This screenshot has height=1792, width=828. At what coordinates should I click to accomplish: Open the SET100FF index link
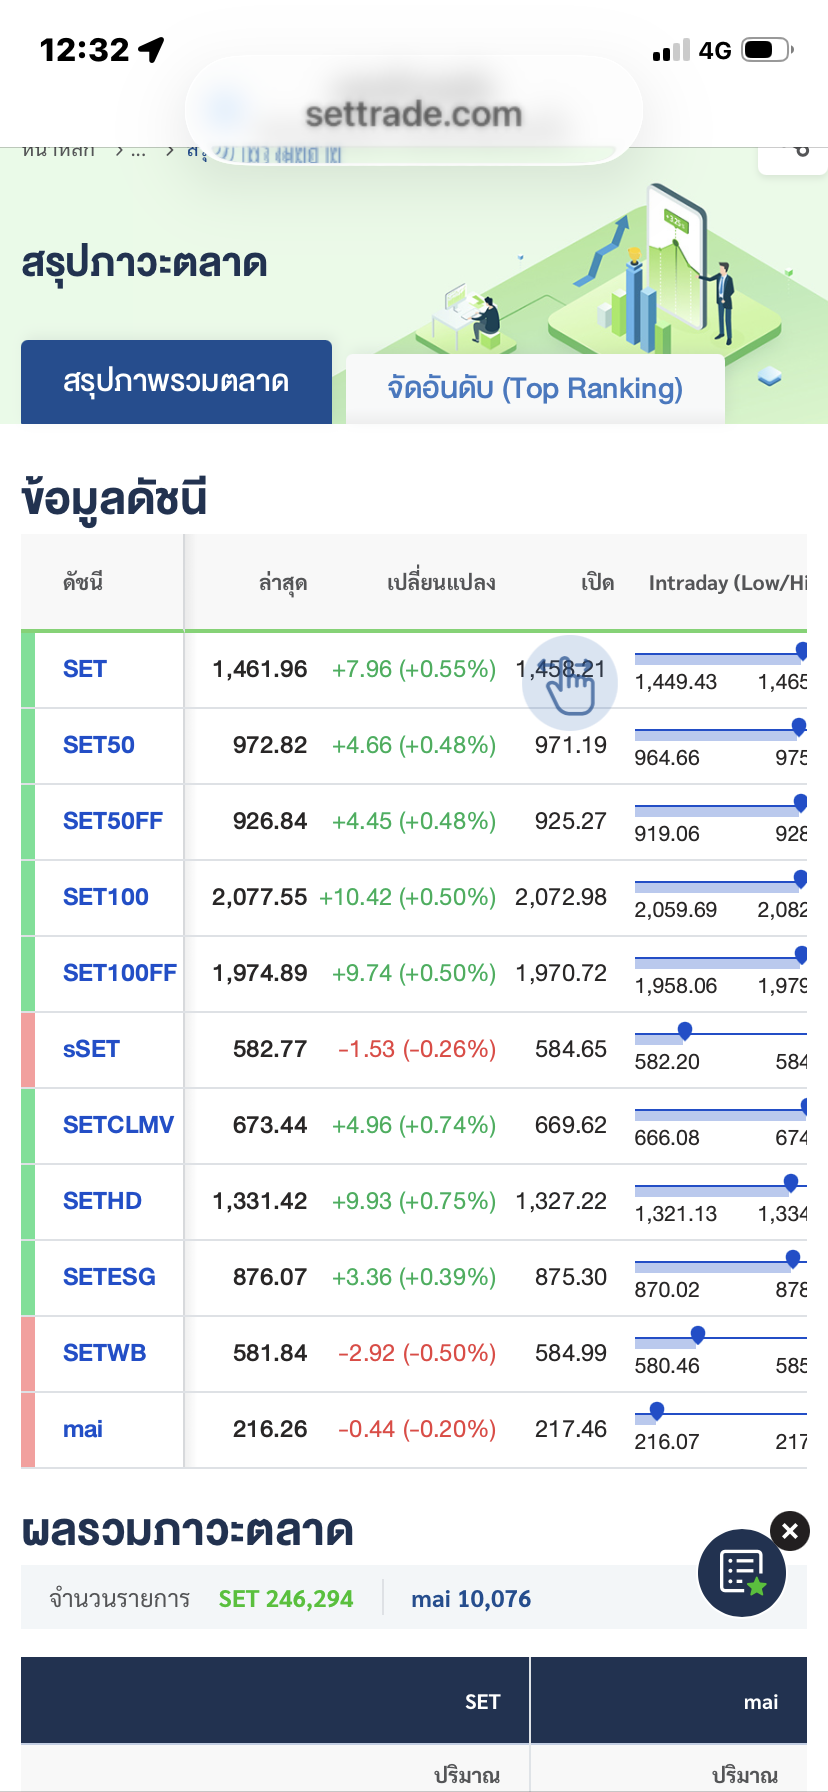tap(120, 973)
